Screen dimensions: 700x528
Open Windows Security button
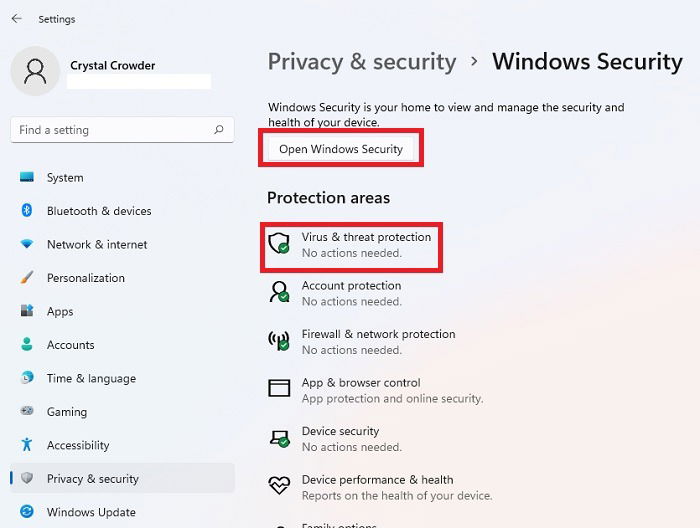(341, 149)
